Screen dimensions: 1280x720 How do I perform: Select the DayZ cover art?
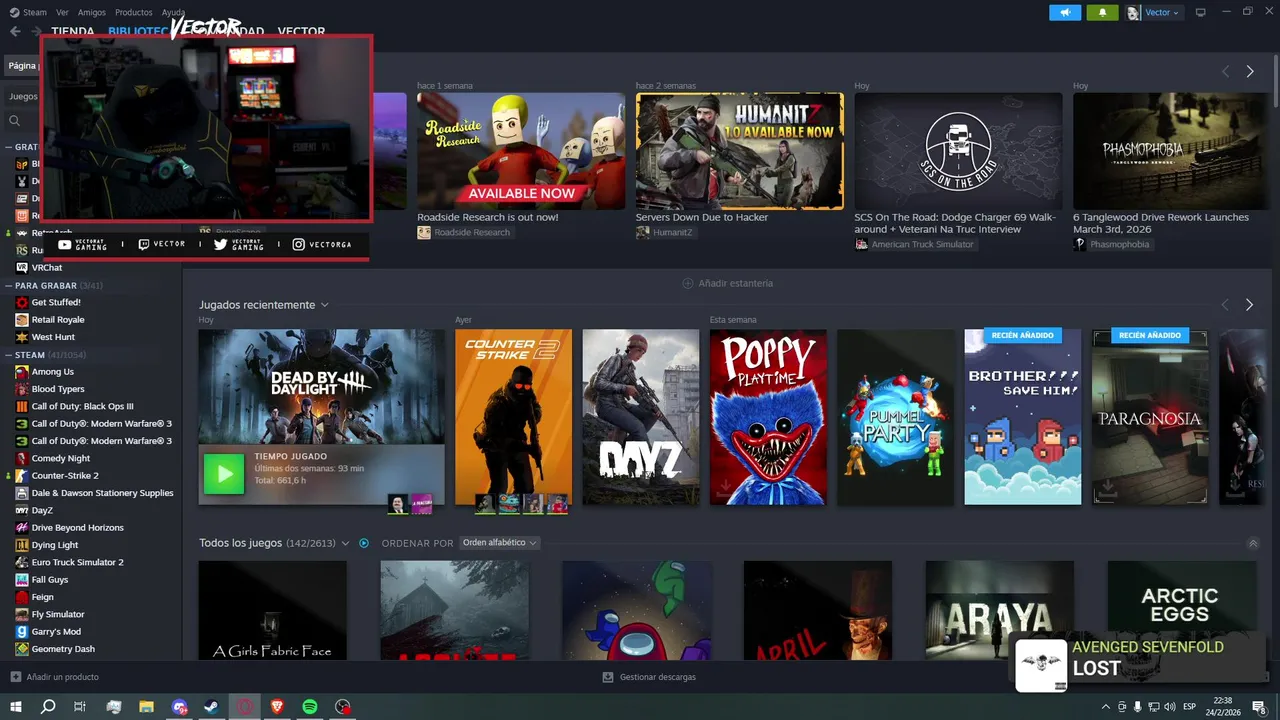coord(641,417)
